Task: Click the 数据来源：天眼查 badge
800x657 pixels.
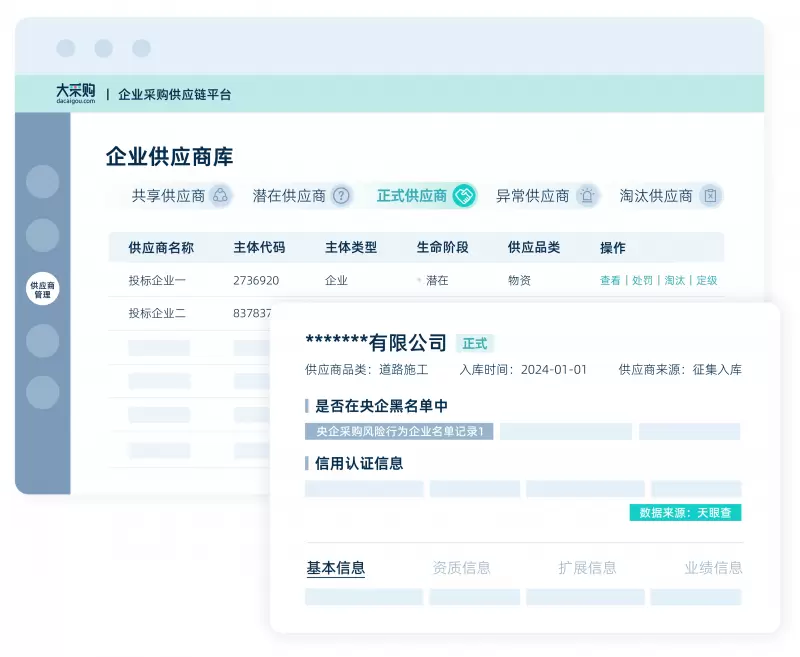Action: coord(685,513)
